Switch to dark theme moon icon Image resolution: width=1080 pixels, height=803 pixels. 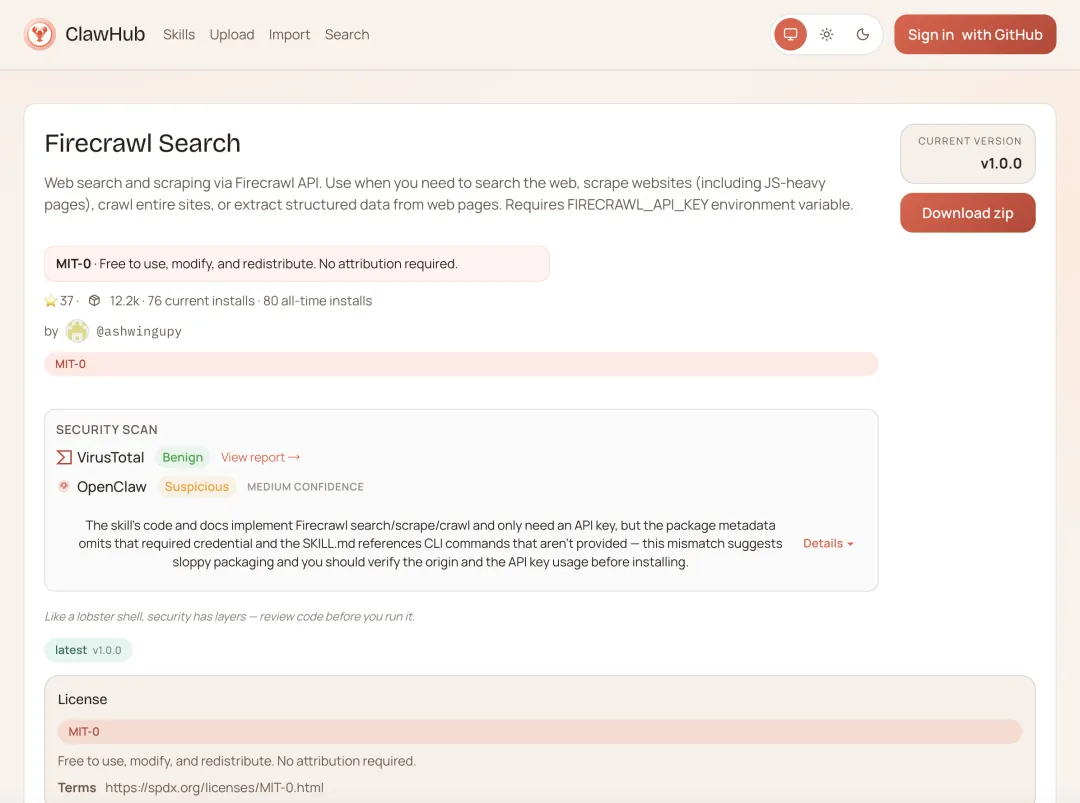[862, 34]
